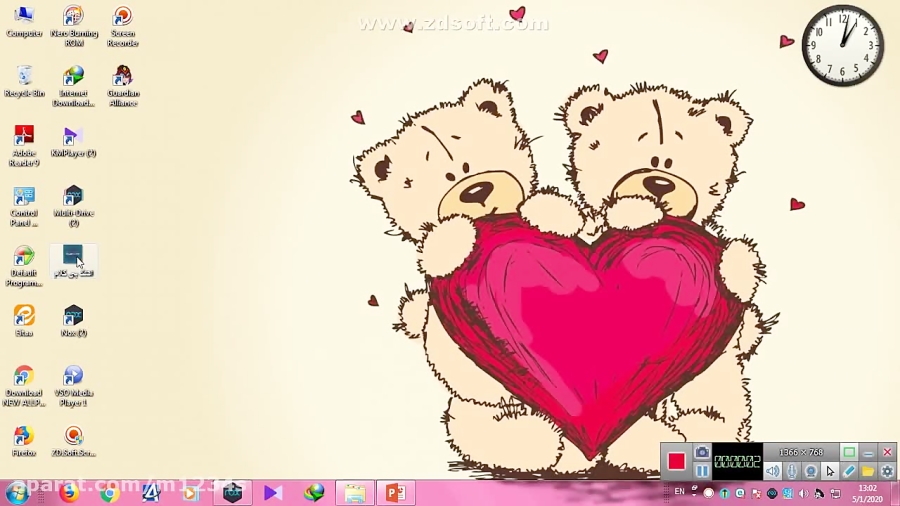The height and width of the screenshot is (506, 900).
Task: Click the 1366 × 768 resolution label
Action: tap(801, 452)
